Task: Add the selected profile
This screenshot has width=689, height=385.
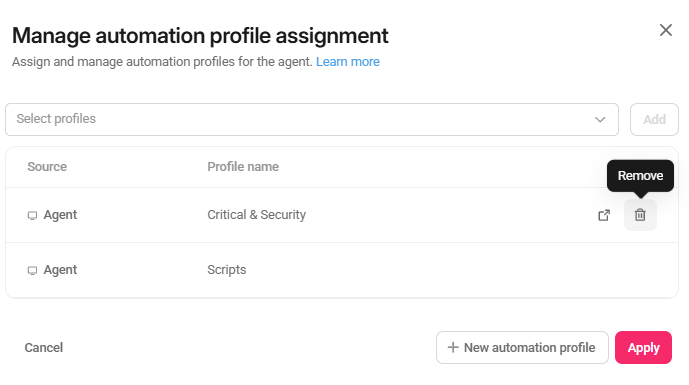Action: 654,120
